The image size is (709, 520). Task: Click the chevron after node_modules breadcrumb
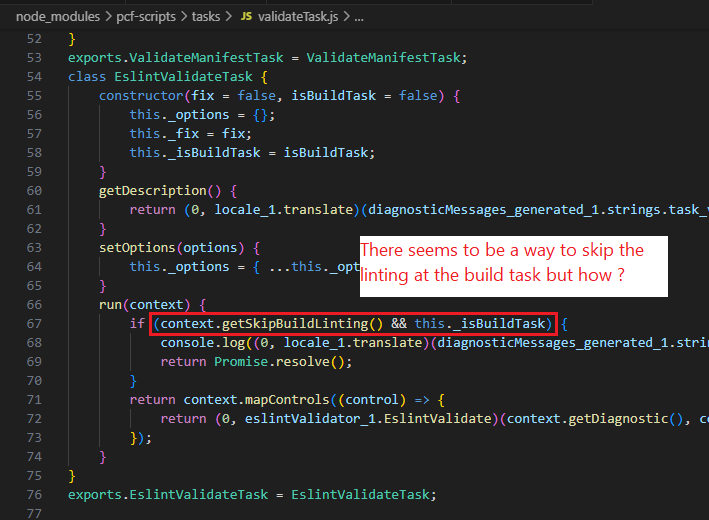click(107, 18)
